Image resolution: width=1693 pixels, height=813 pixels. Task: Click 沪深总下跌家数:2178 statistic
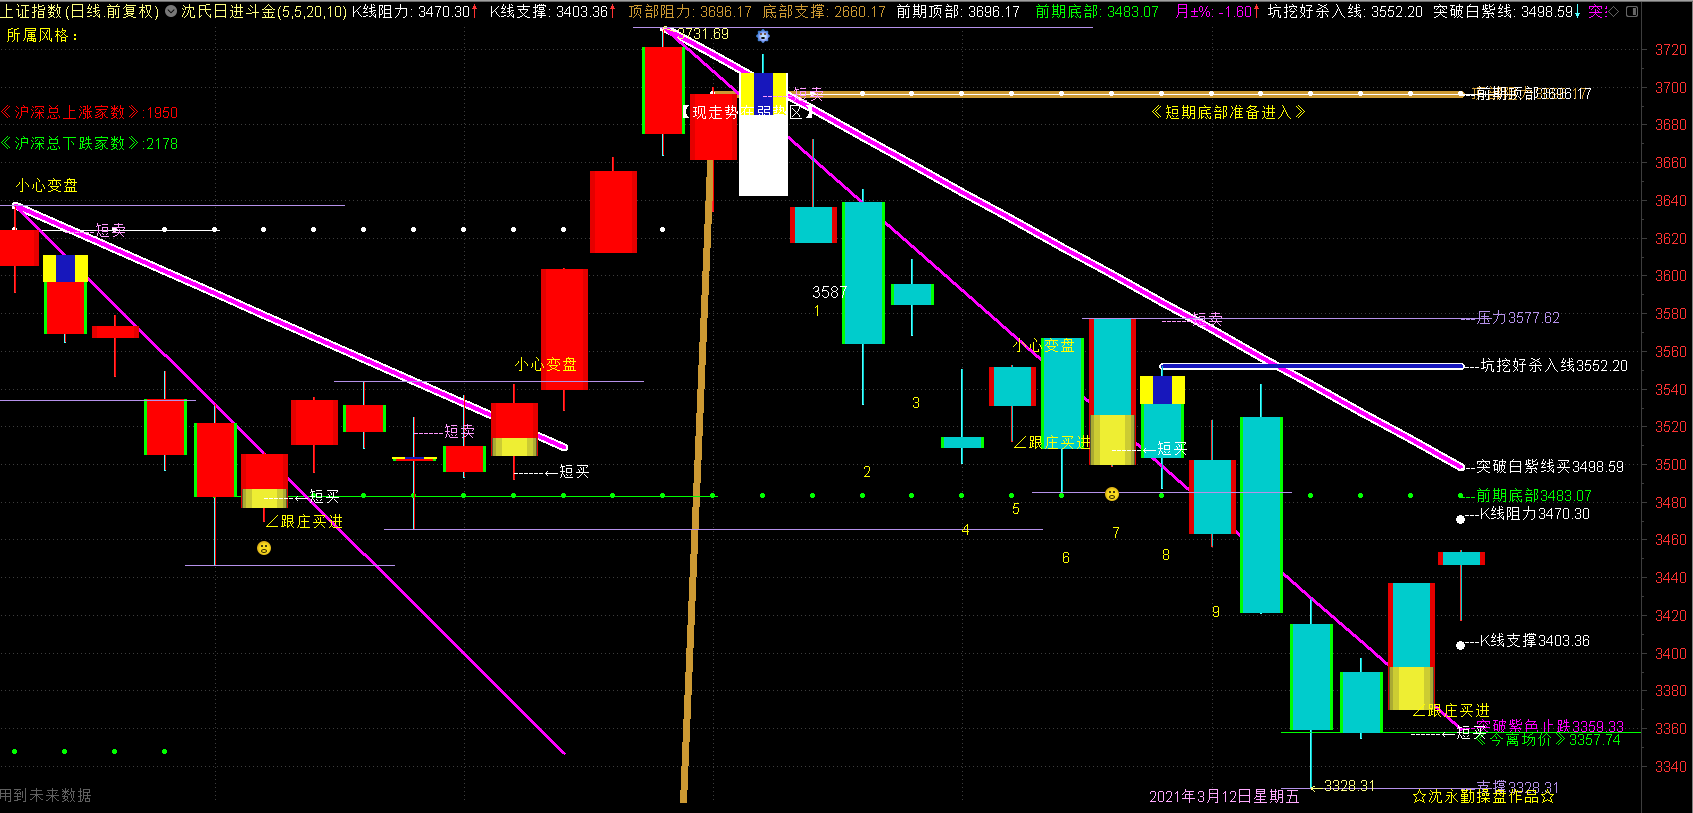tap(90, 143)
